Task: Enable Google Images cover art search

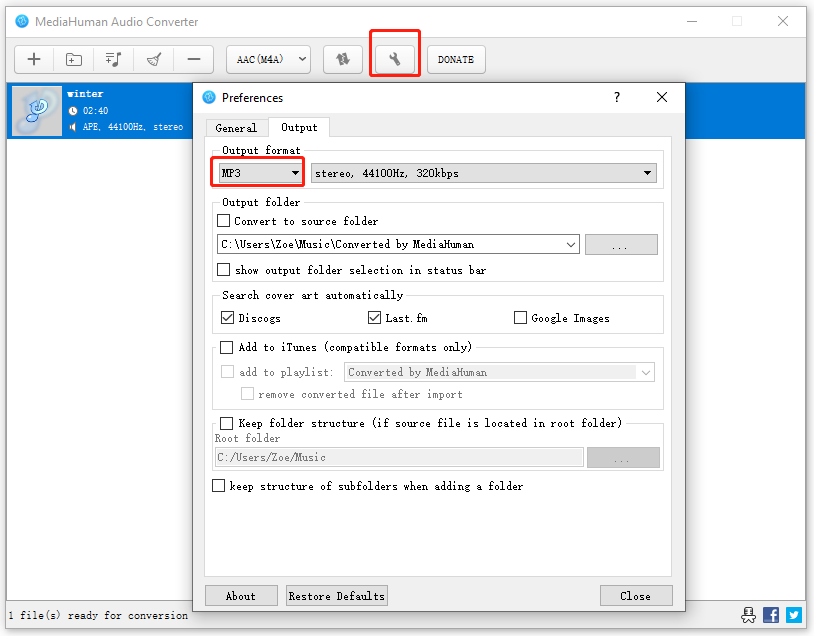Action: [x=520, y=317]
